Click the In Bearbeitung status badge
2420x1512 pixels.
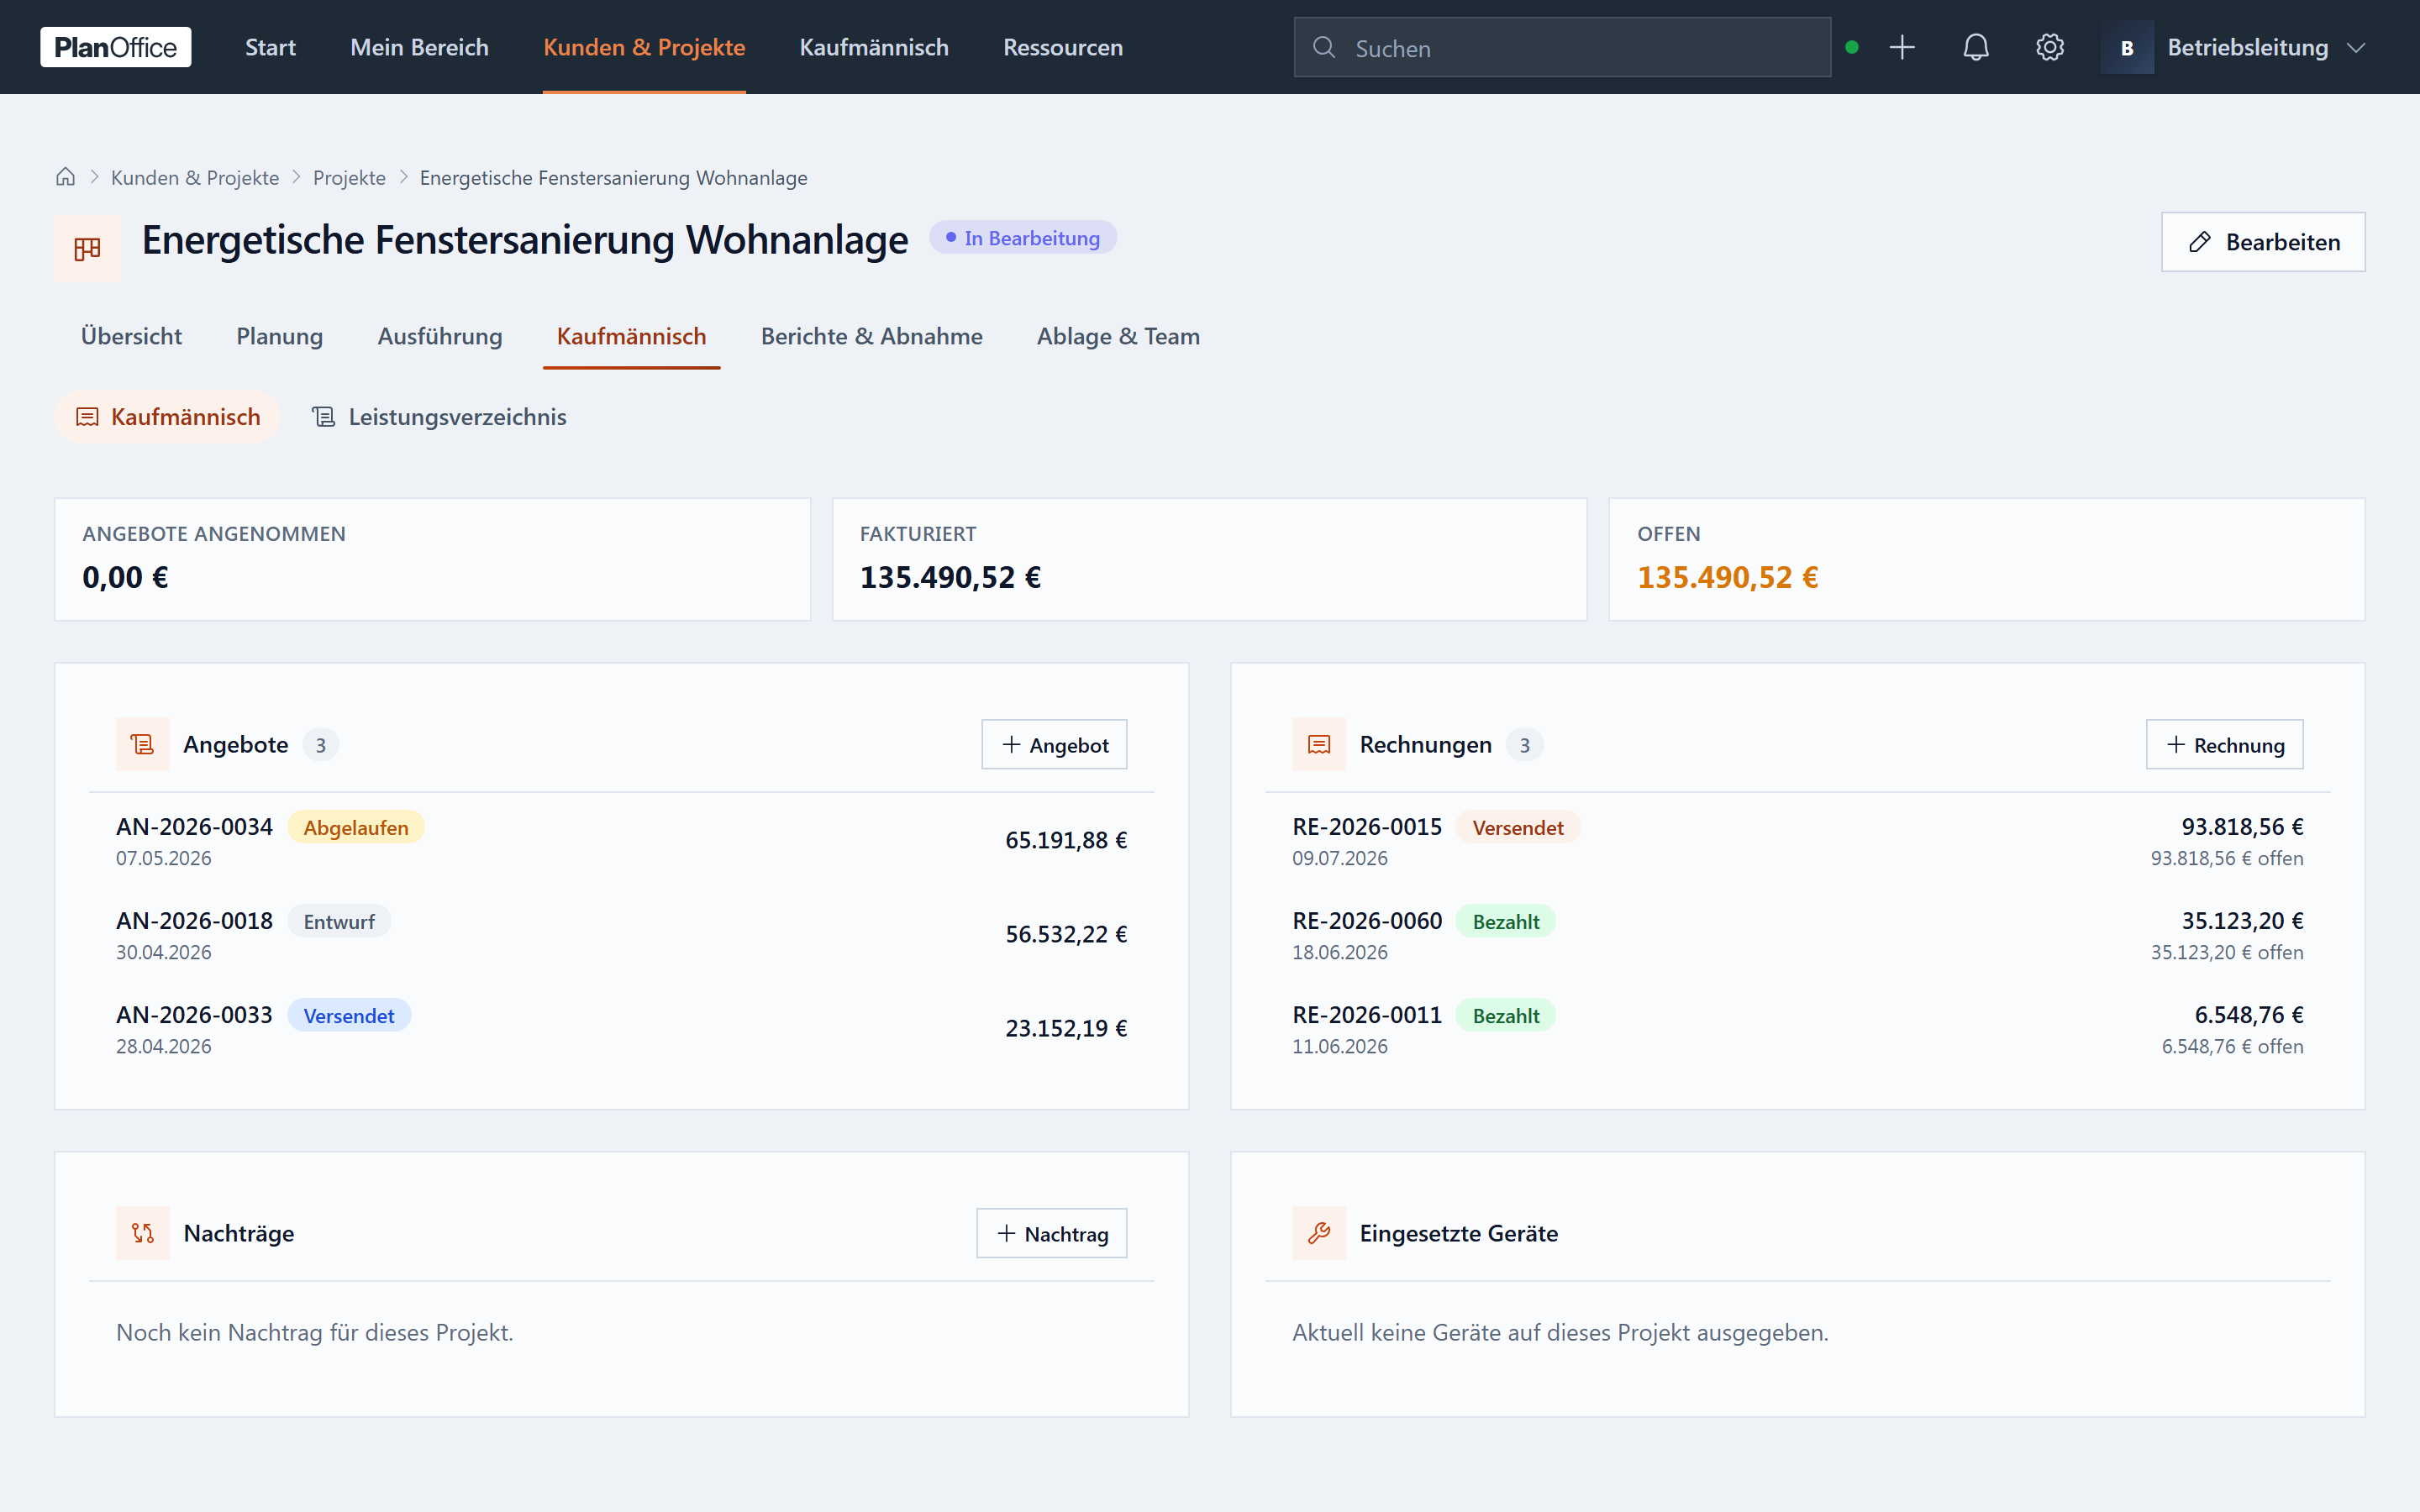(x=1023, y=238)
